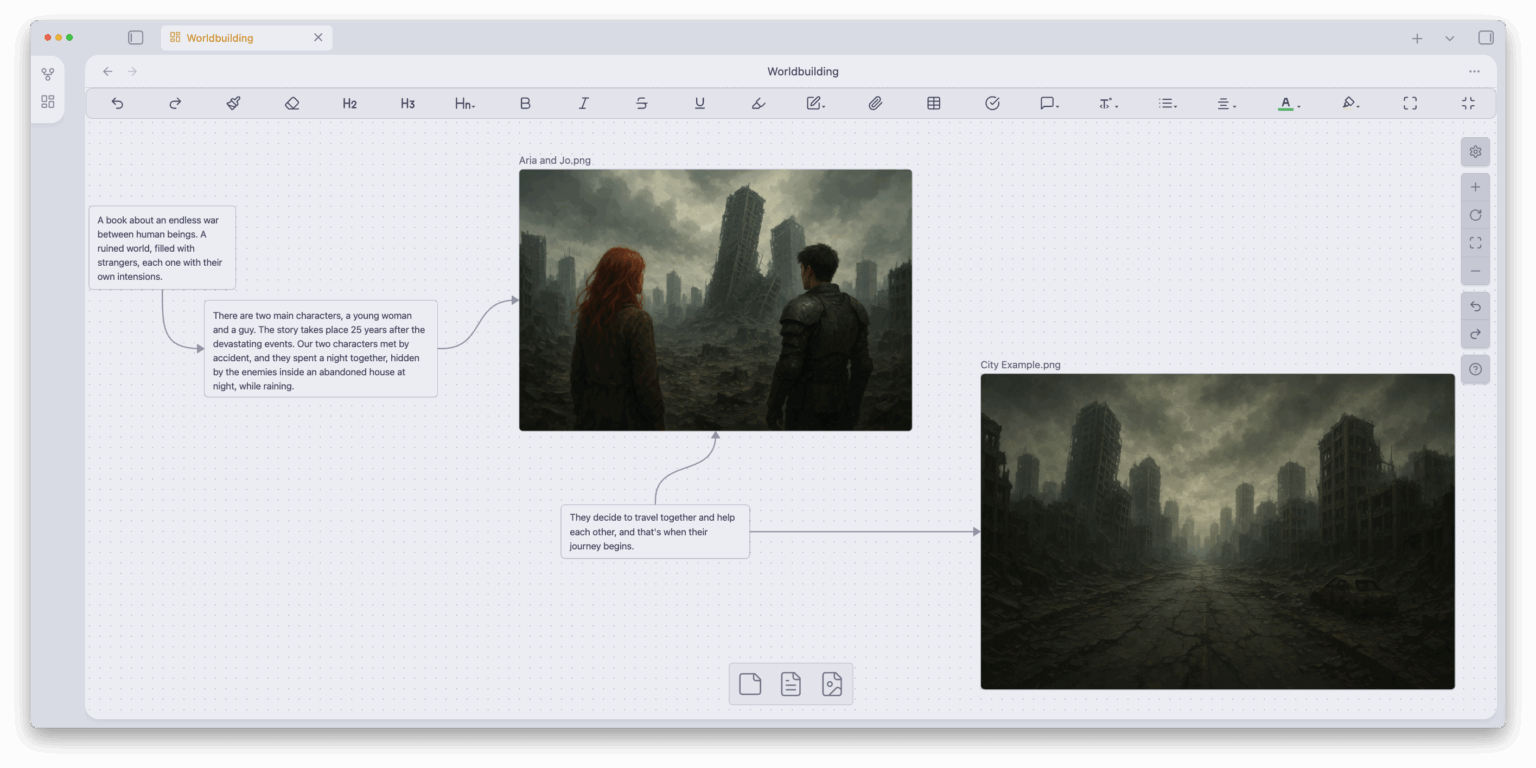Viewport: 1536px width, 768px height.
Task: Open the text color picker marked A
Action: [x=1288, y=102]
